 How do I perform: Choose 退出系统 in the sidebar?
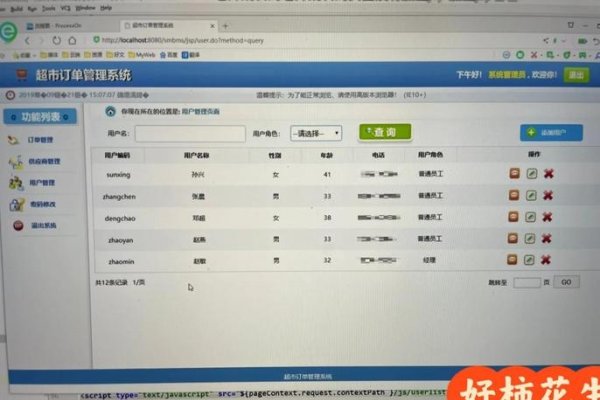click(44, 225)
